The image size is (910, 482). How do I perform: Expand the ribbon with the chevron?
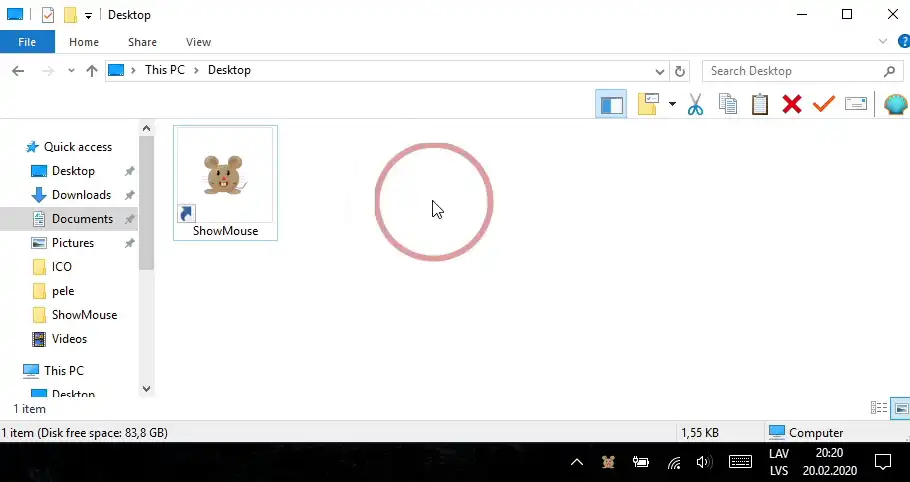[883, 41]
